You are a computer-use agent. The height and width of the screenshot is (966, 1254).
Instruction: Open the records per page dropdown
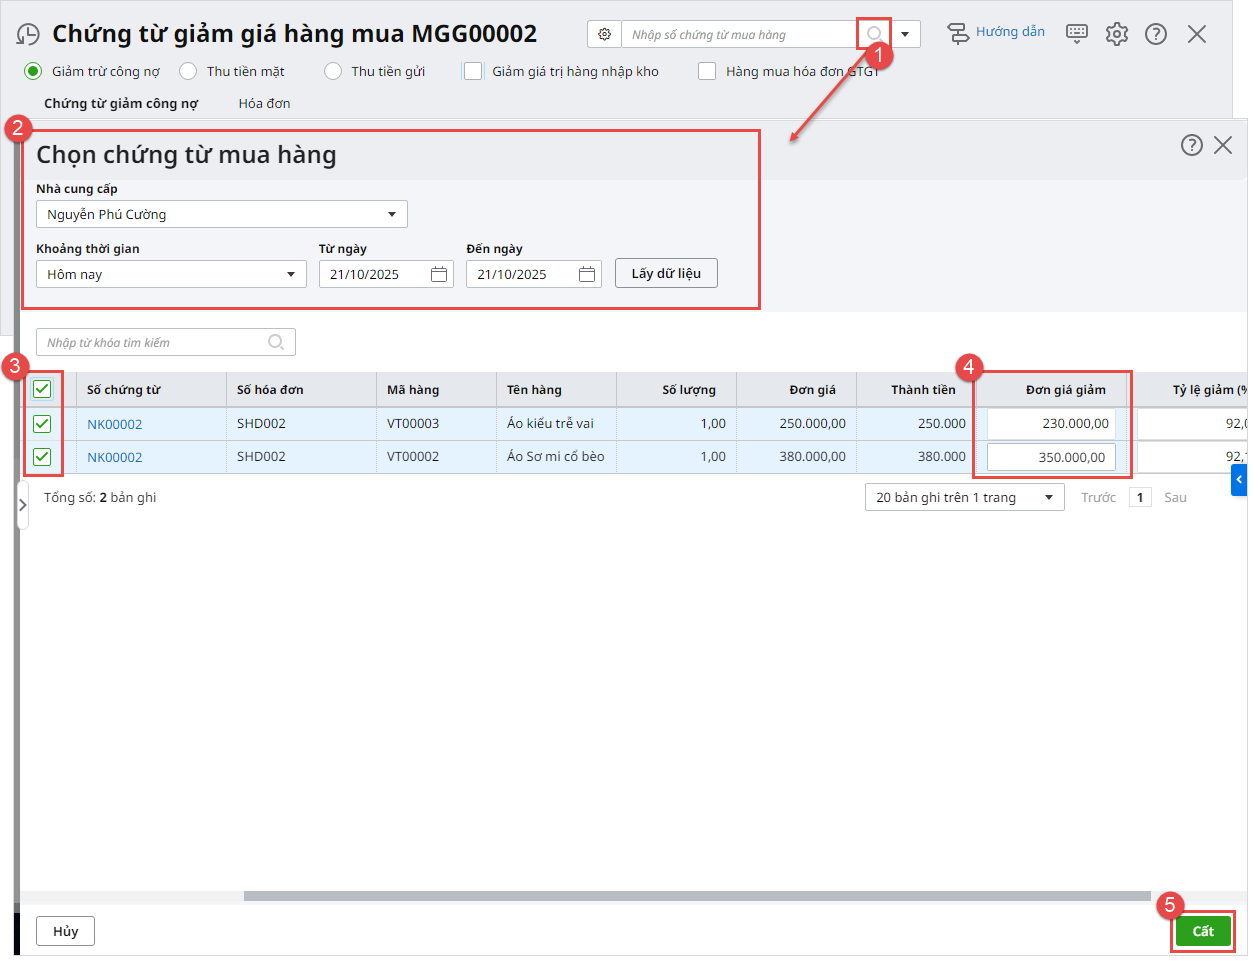coord(1048,497)
